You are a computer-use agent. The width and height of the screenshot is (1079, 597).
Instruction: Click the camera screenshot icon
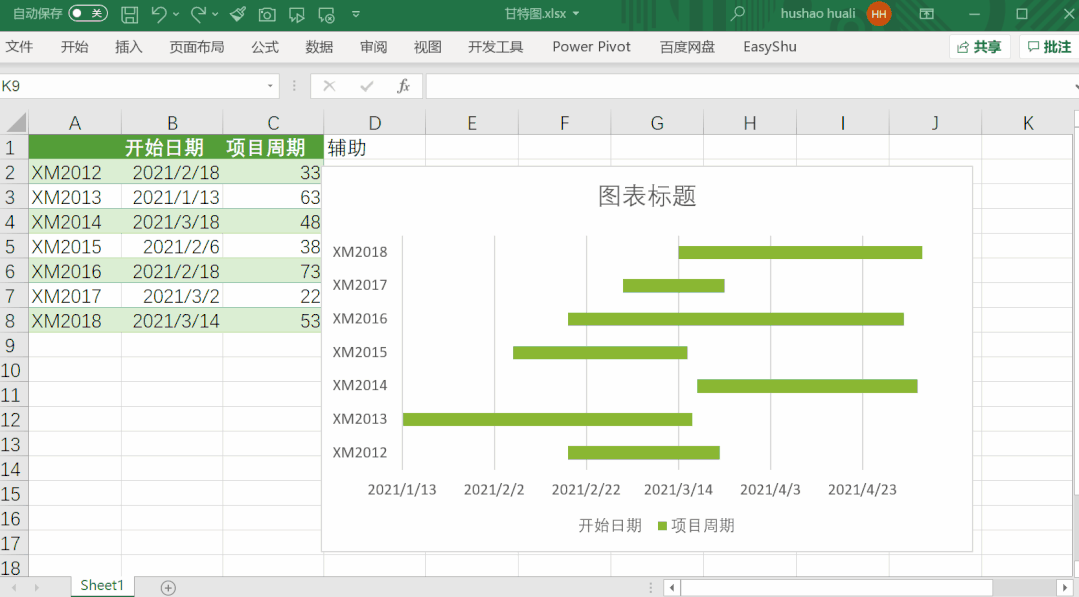(267, 14)
